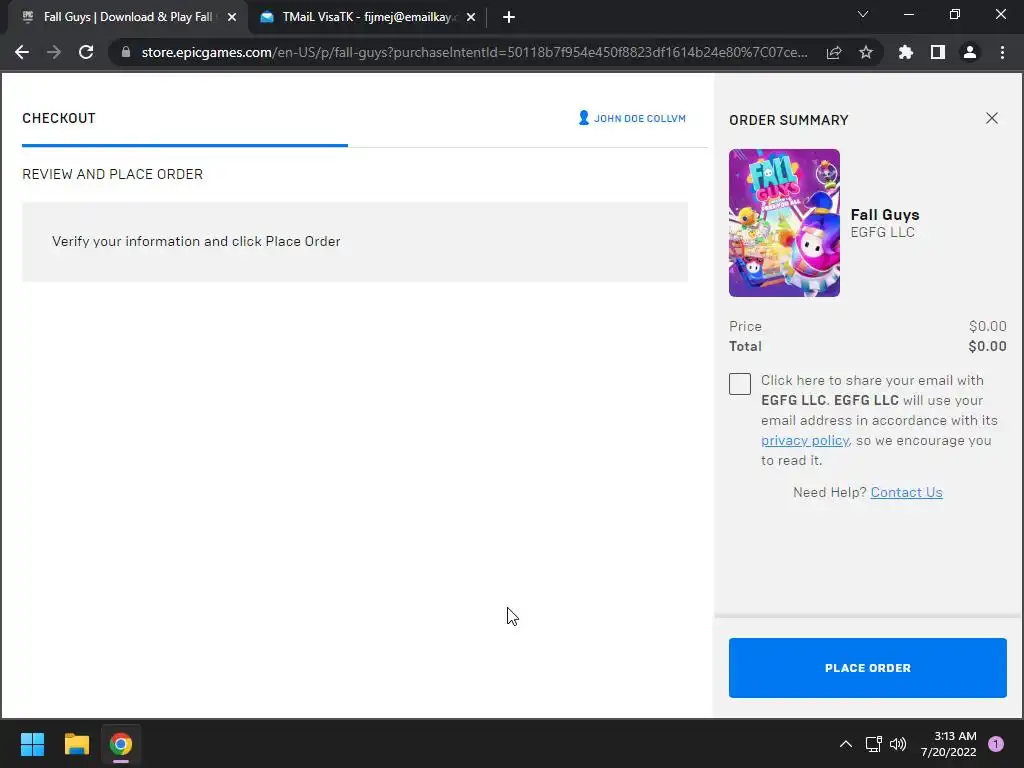Click the Chrome taskbar icon

(x=121, y=744)
